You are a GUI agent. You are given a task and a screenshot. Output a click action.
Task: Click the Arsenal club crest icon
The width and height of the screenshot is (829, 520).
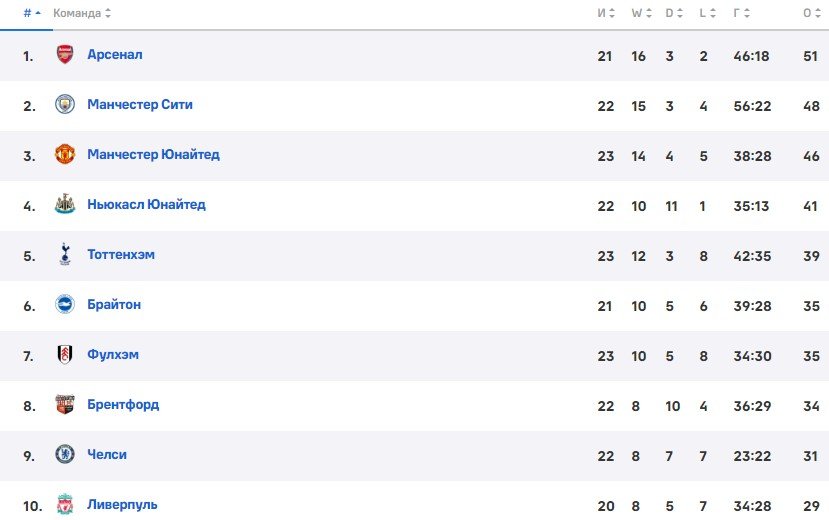(x=65, y=55)
